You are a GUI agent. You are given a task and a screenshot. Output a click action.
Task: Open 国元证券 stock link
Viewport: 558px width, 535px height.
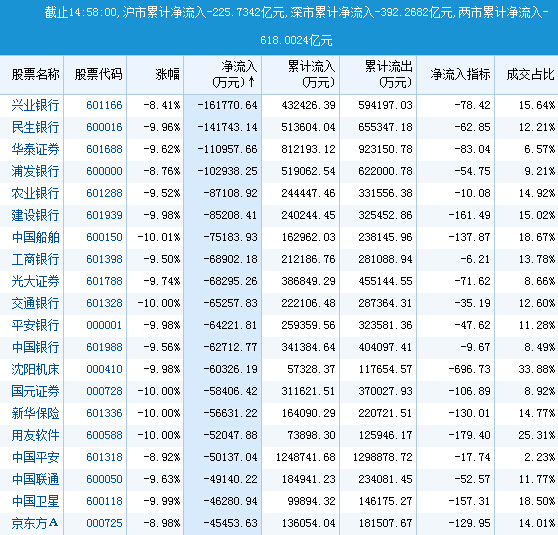[35, 391]
